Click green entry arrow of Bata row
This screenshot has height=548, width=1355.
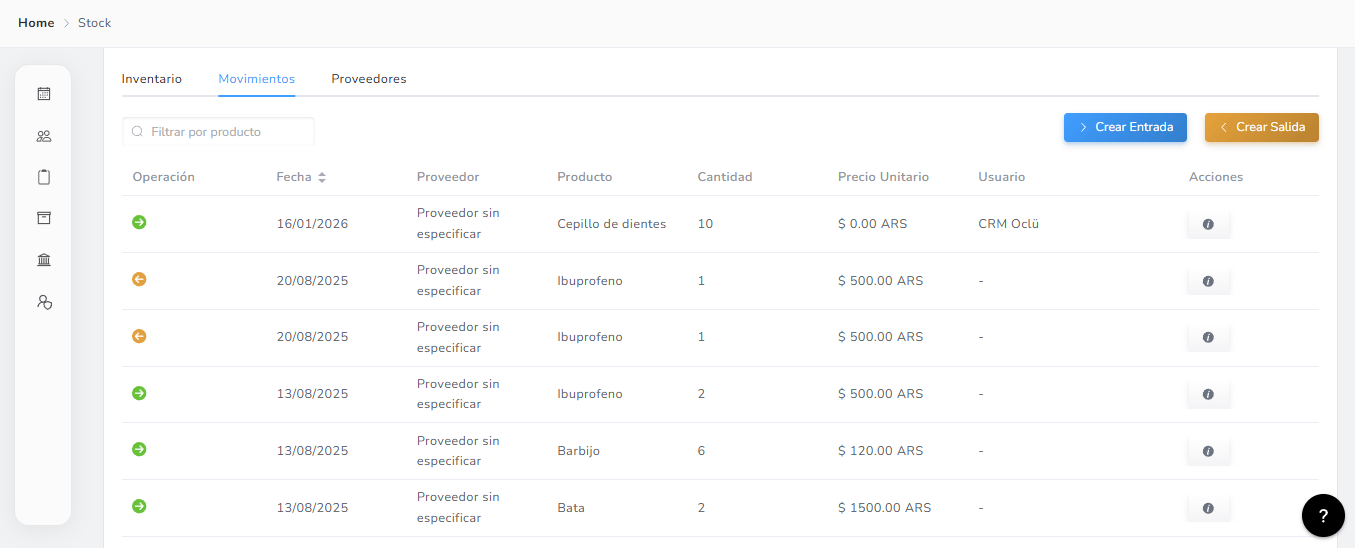tap(139, 506)
